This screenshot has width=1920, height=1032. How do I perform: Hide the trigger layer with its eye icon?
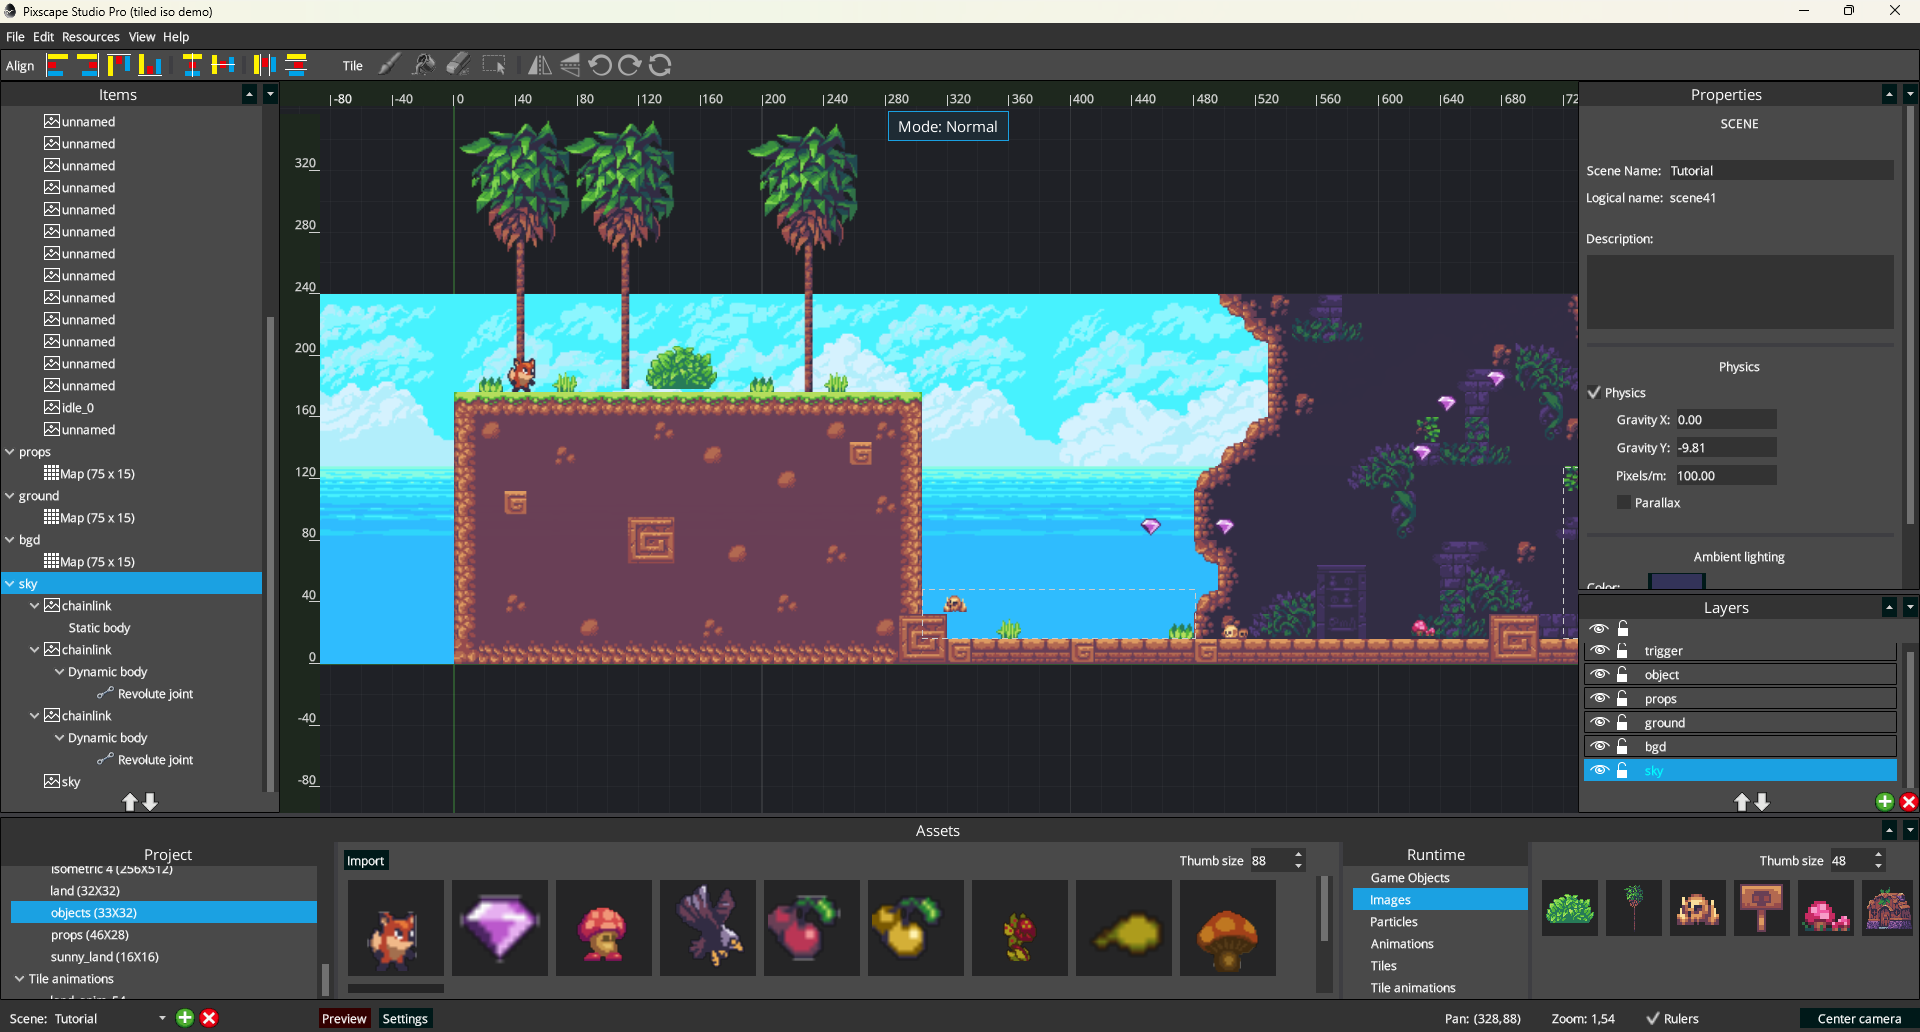(x=1599, y=650)
